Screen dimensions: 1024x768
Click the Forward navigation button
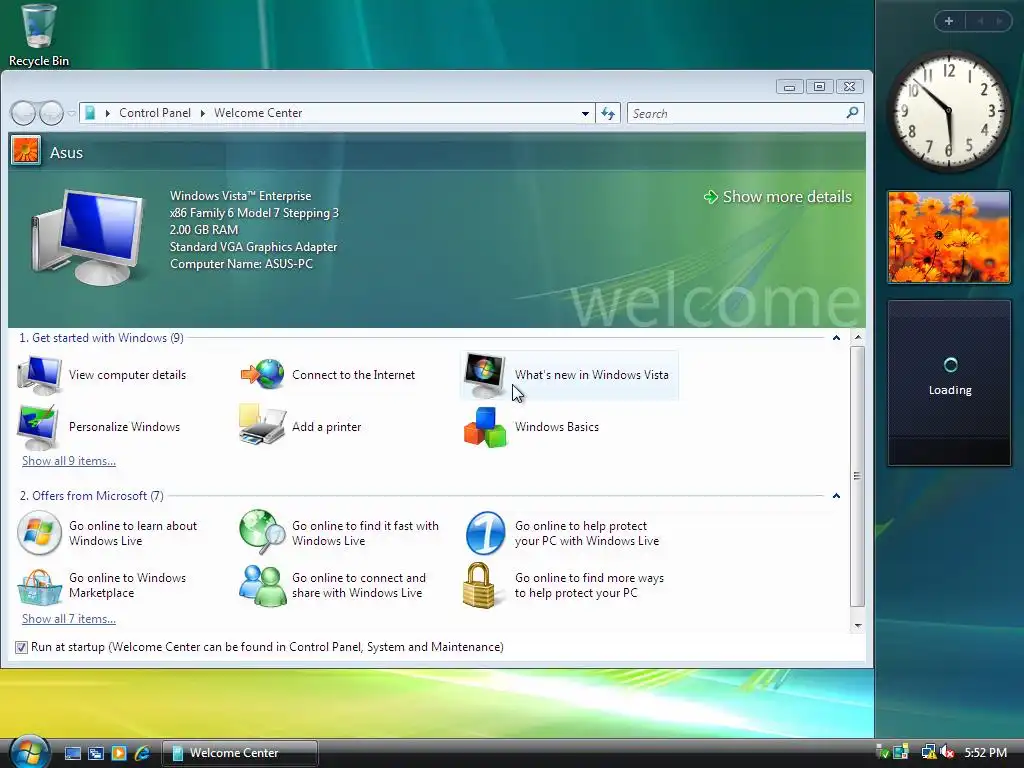click(x=51, y=113)
